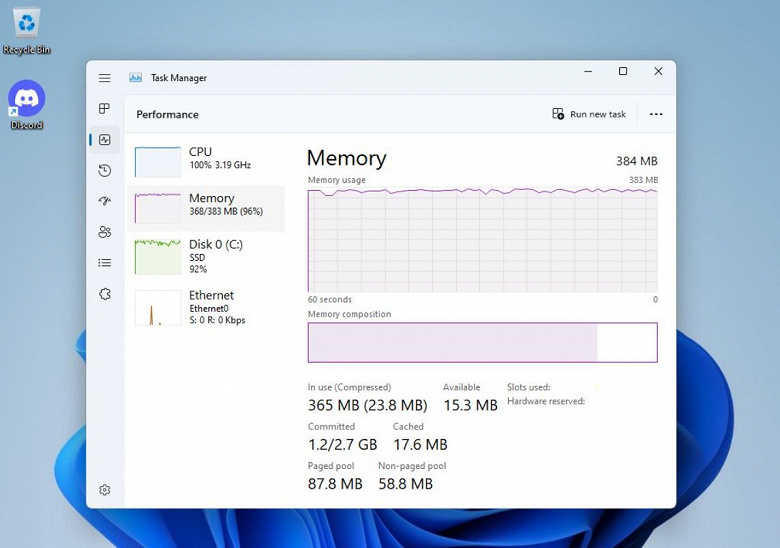This screenshot has height=548, width=780.
Task: Open the Details page icon in sidebar
Action: pyautogui.click(x=105, y=263)
